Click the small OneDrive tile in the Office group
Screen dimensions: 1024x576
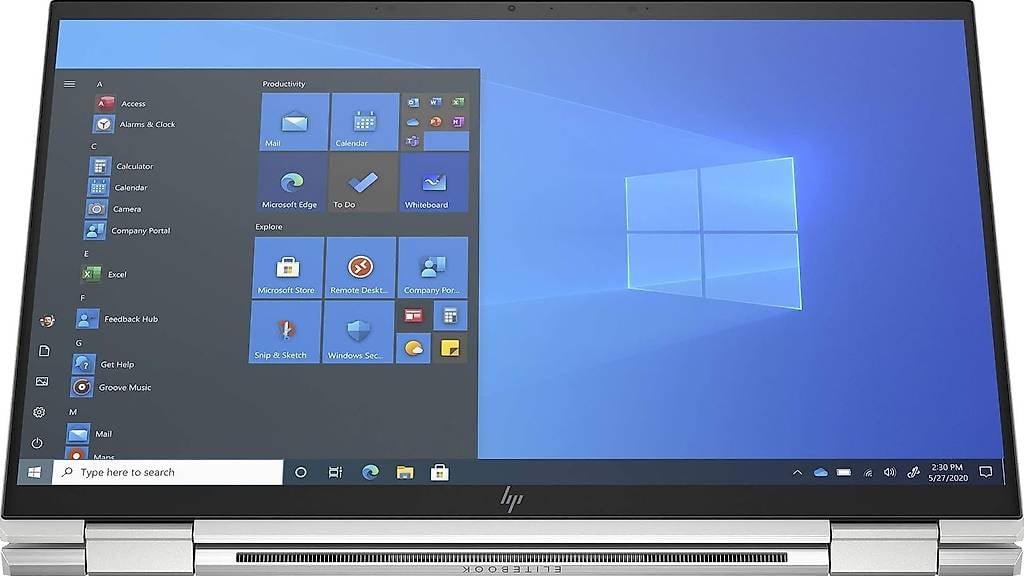[x=413, y=122]
